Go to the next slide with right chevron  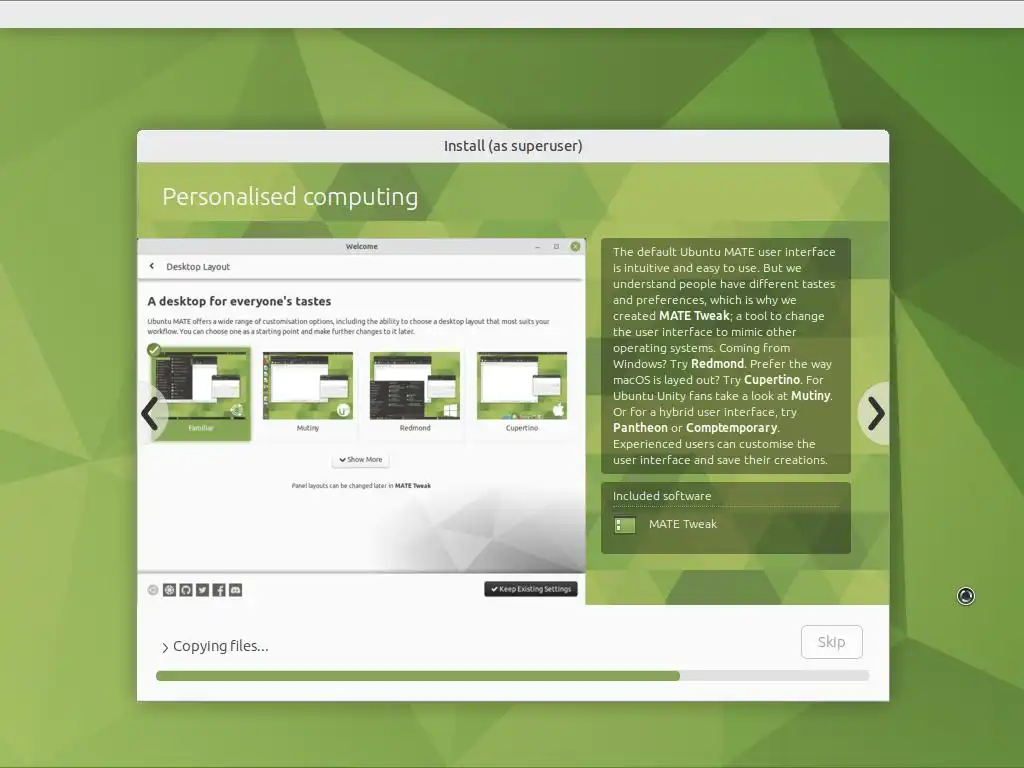tap(875, 413)
